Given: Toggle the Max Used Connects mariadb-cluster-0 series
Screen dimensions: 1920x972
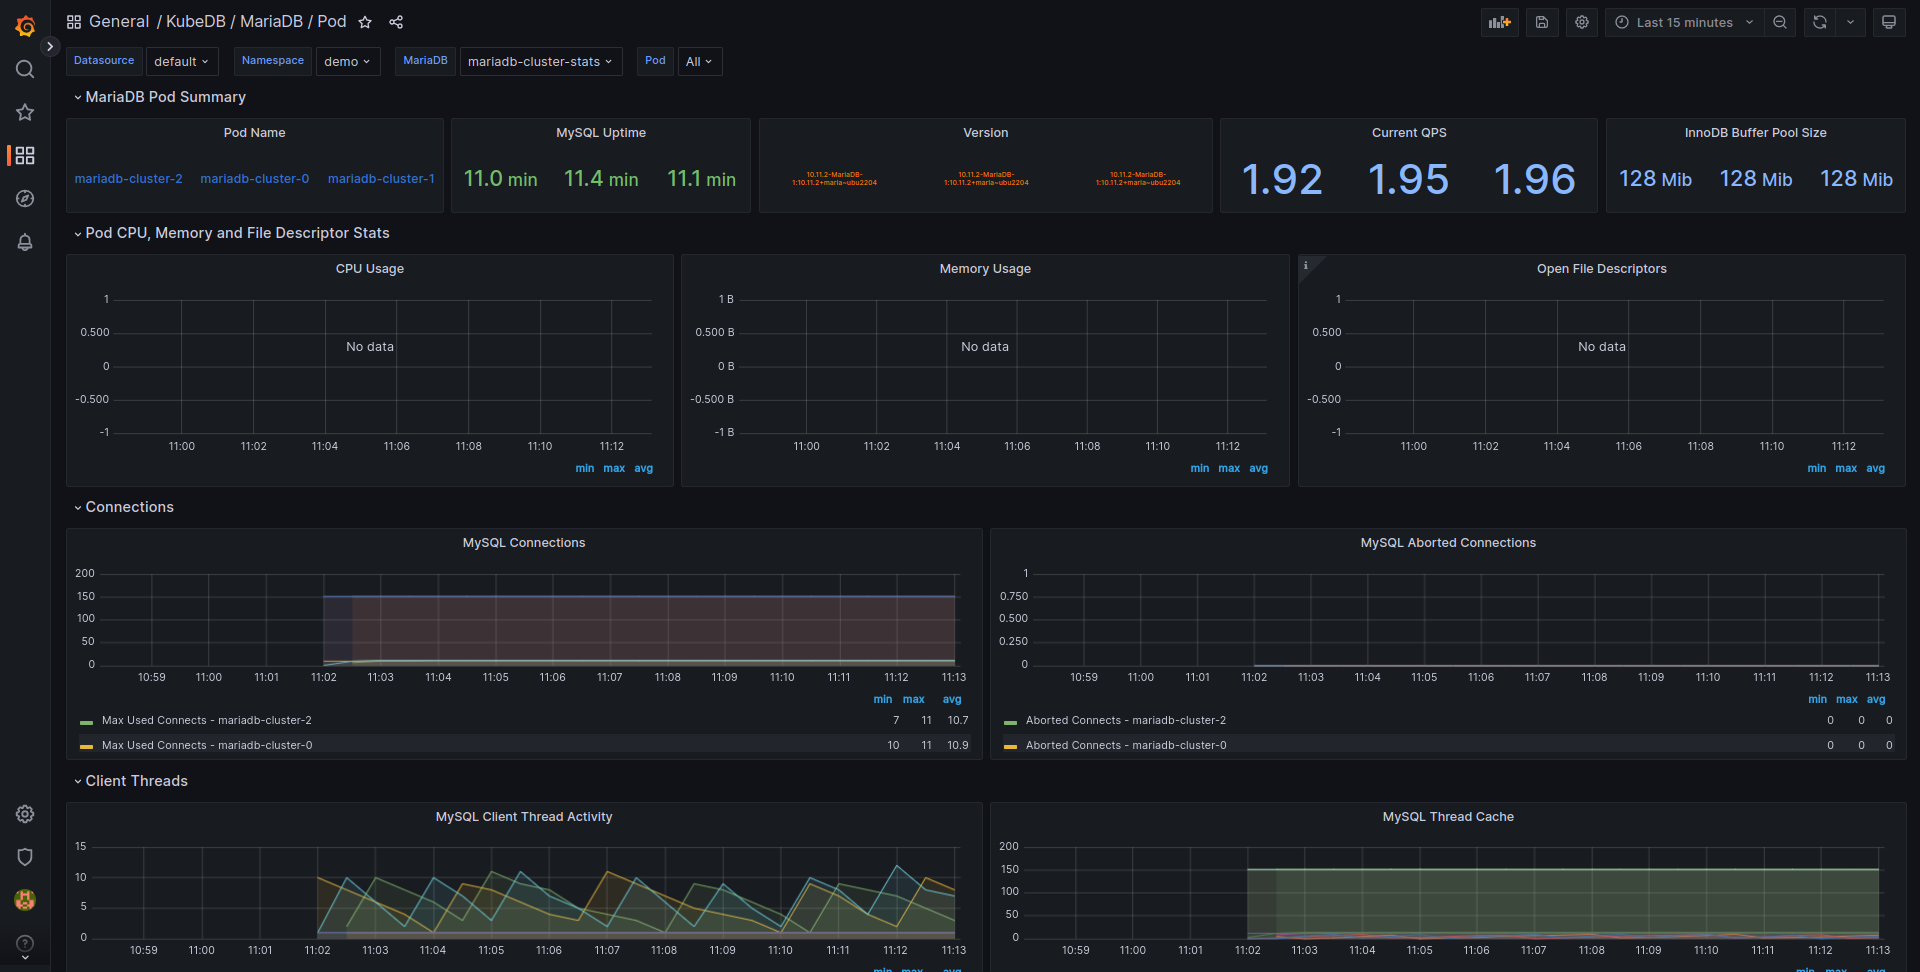Looking at the screenshot, I should pyautogui.click(x=207, y=745).
